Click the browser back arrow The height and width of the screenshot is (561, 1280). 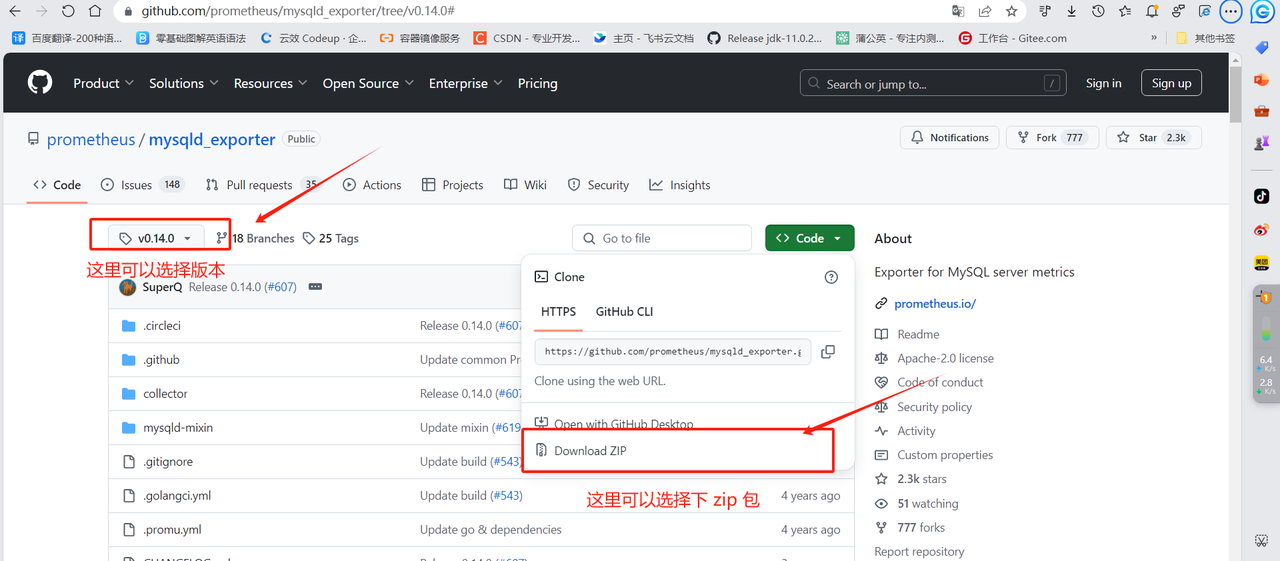15,11
